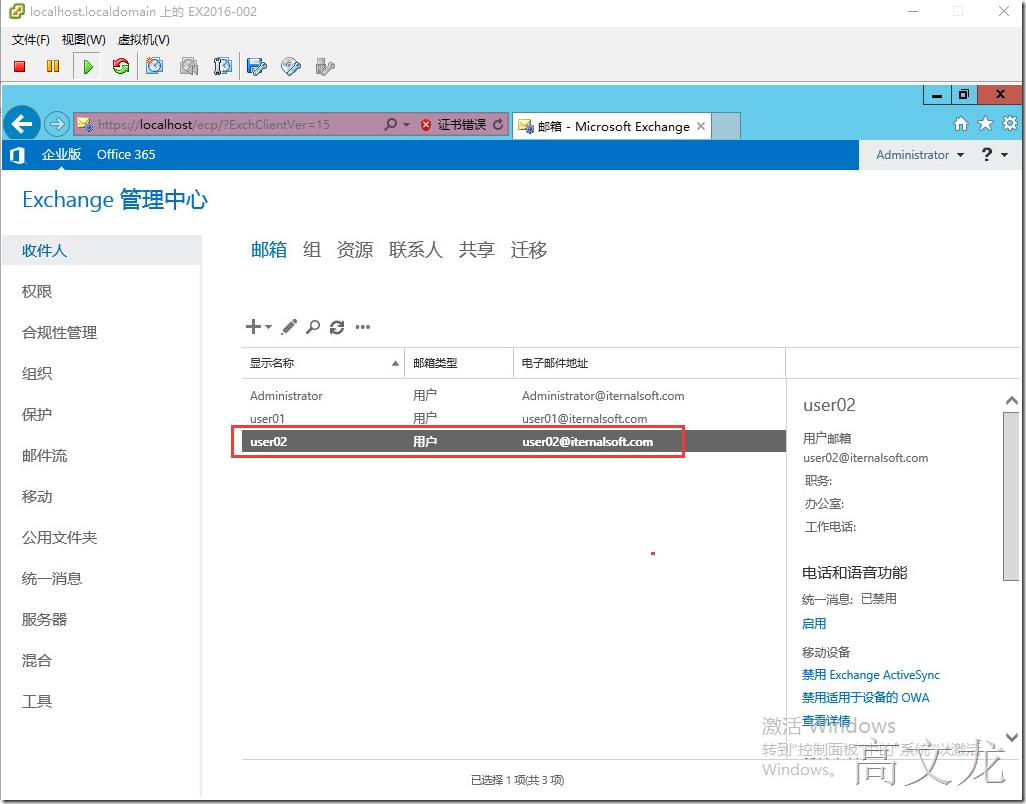Open 权限 in the sidebar
The height and width of the screenshot is (804, 1026).
pos(37,291)
